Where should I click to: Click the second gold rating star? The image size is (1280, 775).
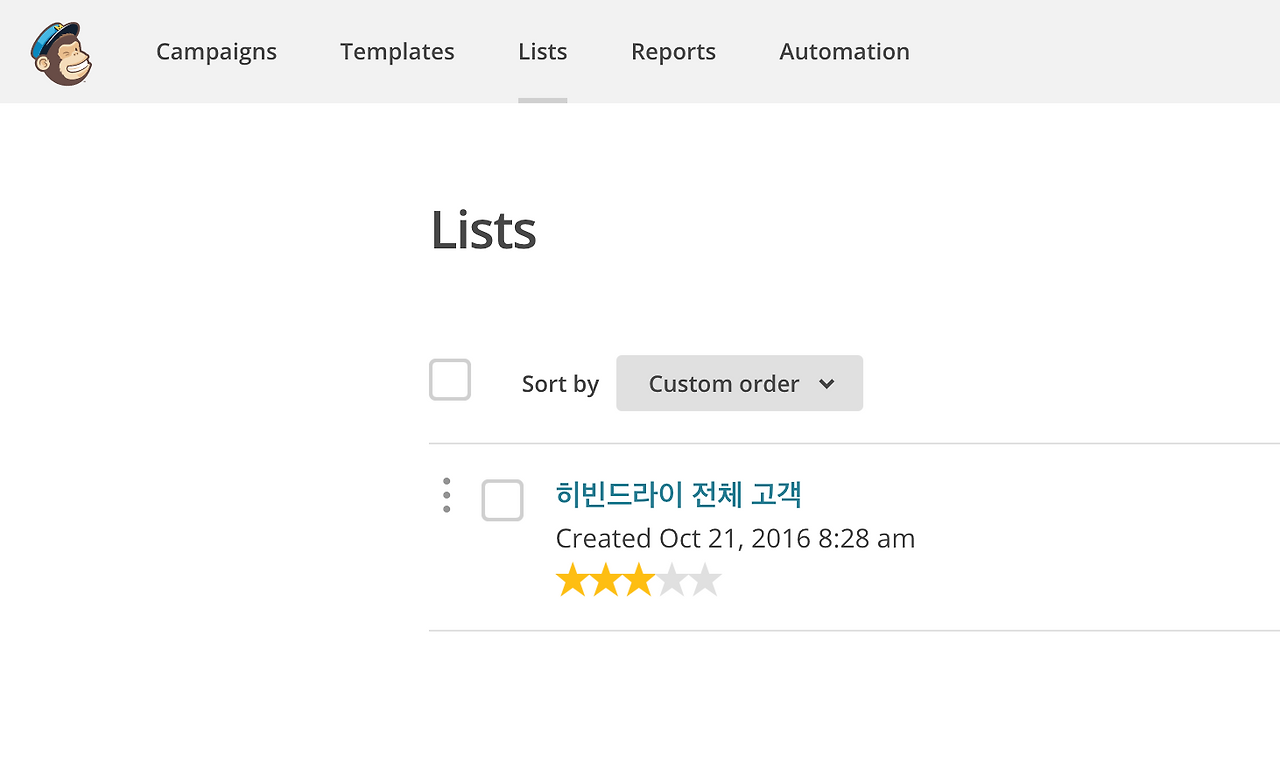pyautogui.click(x=606, y=580)
